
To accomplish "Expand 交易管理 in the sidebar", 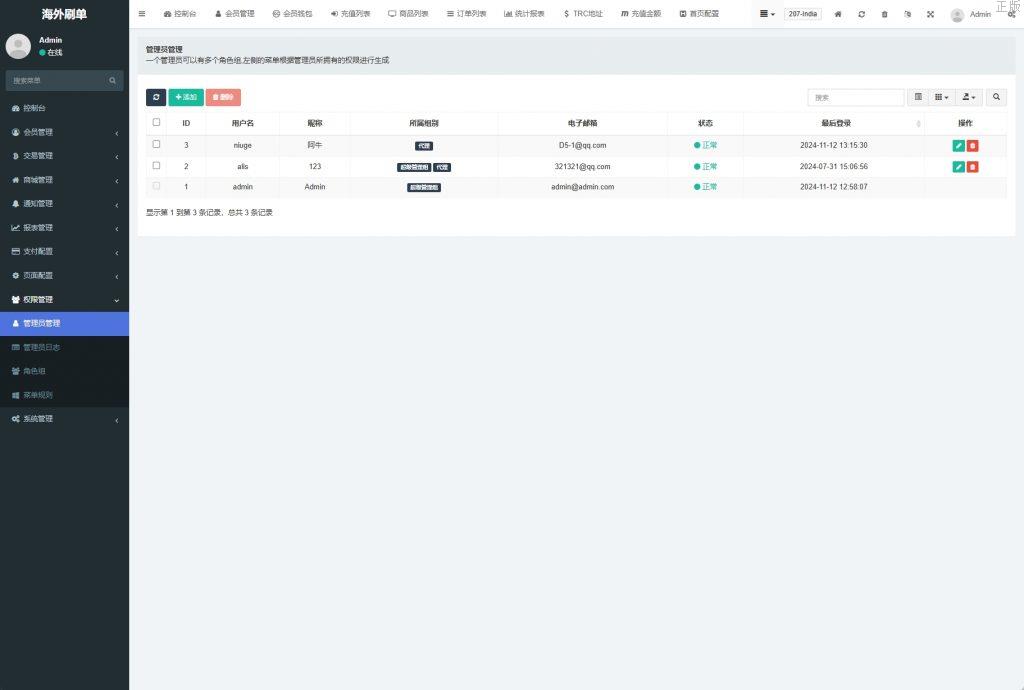I will pyautogui.click(x=64, y=156).
